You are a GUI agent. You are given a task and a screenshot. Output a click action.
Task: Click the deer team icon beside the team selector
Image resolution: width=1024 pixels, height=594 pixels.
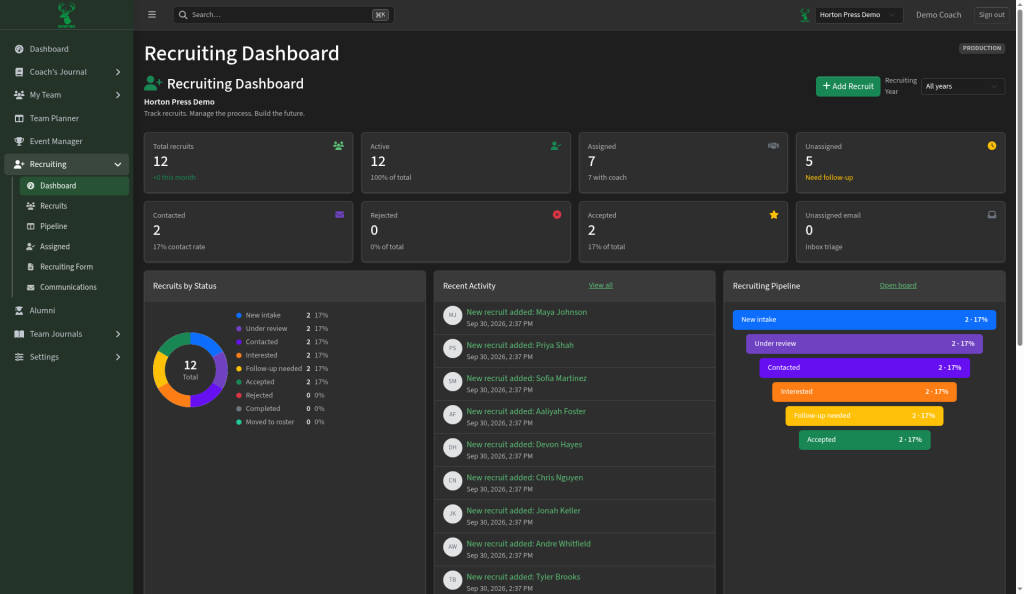[805, 14]
